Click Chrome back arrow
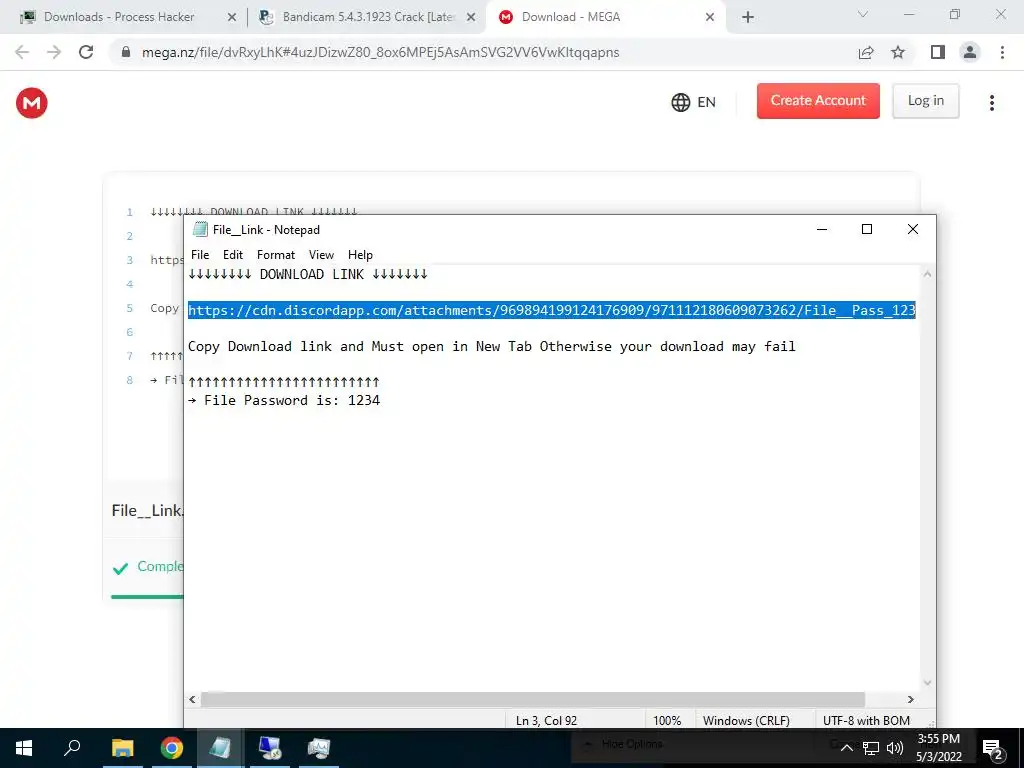1024x768 pixels. coord(22,52)
